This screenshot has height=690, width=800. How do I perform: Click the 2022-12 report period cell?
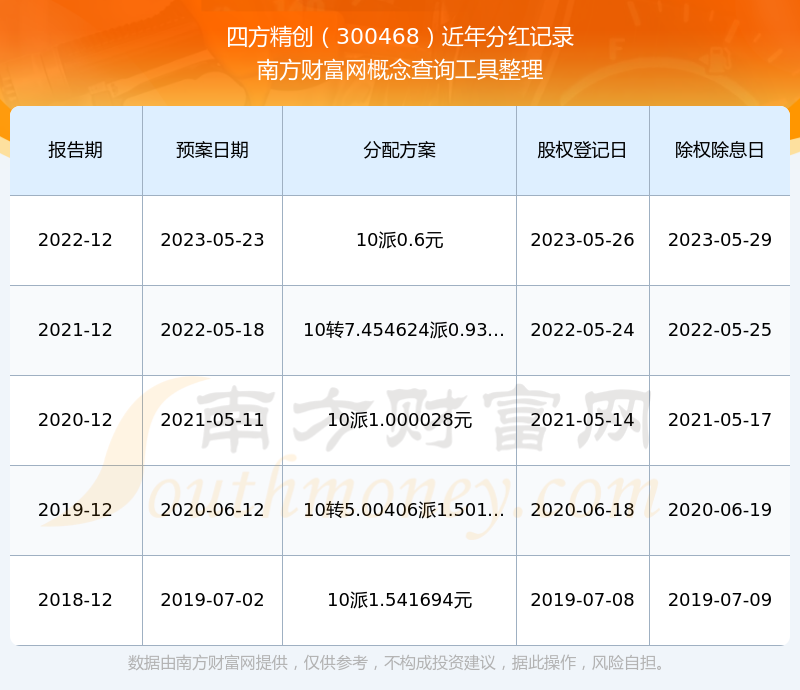76,240
